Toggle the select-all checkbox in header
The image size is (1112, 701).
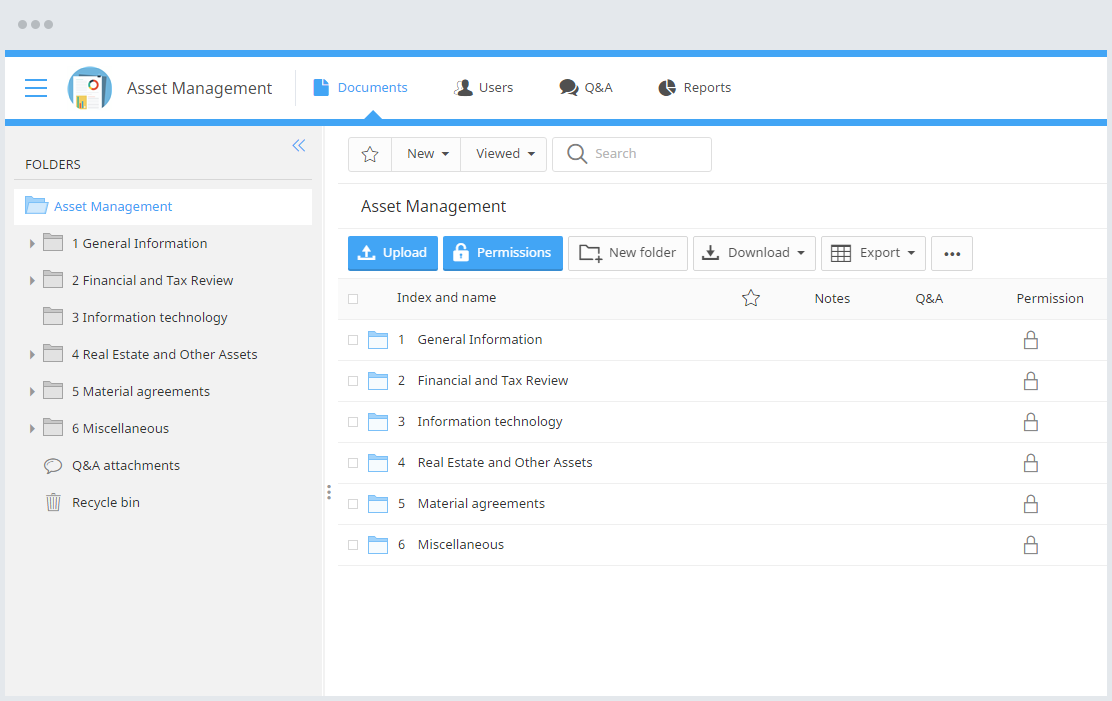(x=353, y=299)
